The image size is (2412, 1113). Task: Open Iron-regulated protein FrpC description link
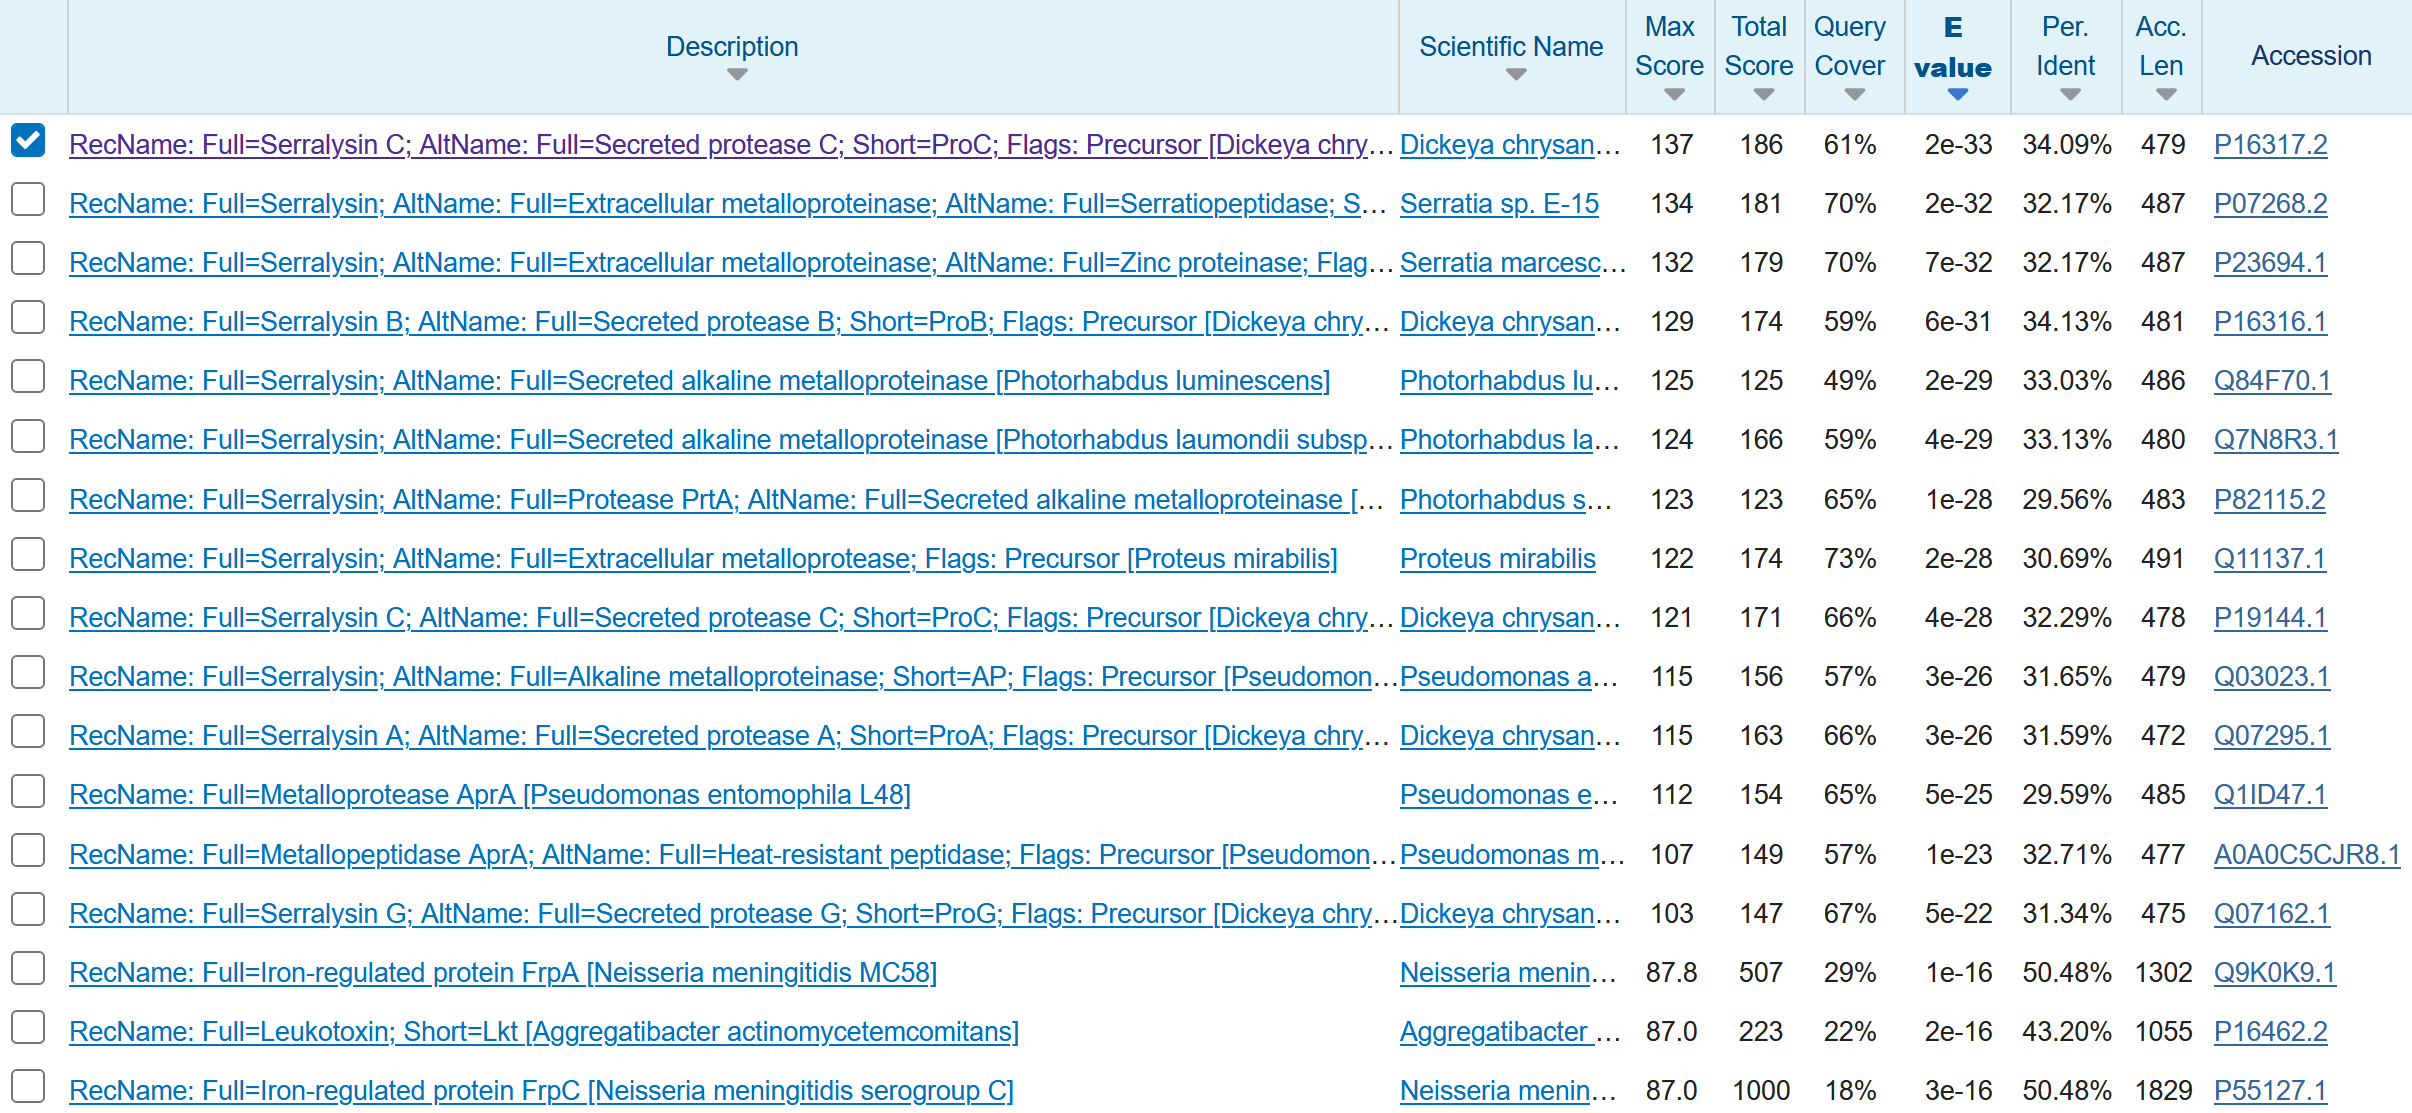pyautogui.click(x=541, y=1091)
